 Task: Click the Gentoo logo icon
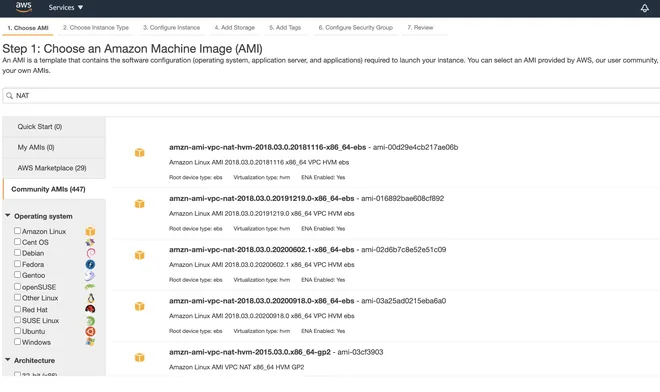tap(90, 275)
